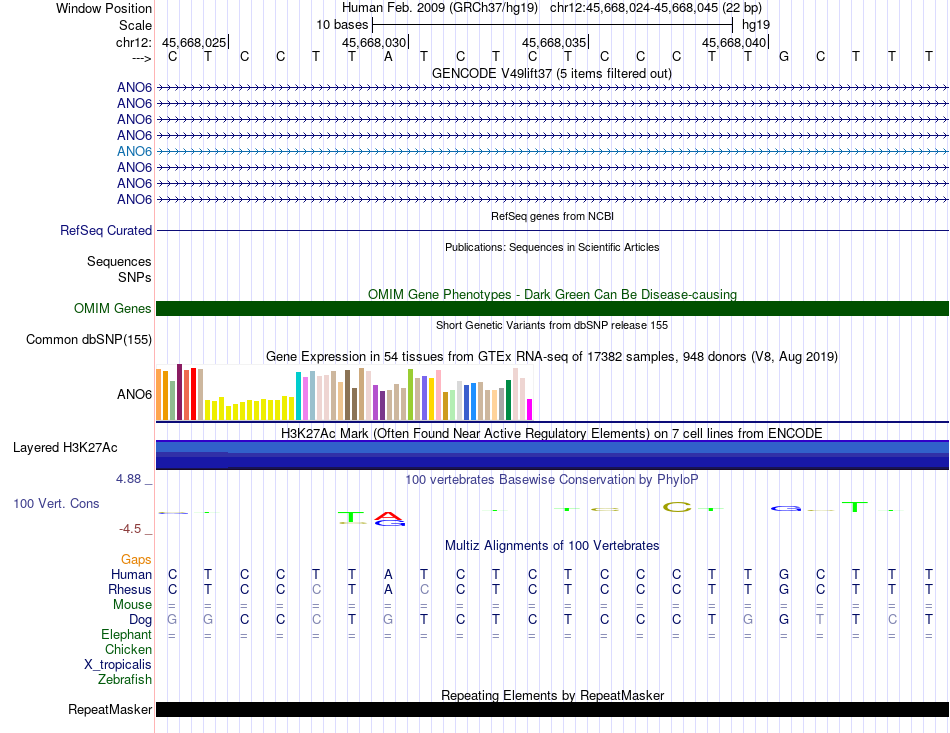Click the Dog species label
The height and width of the screenshot is (733, 950).
[x=140, y=620]
